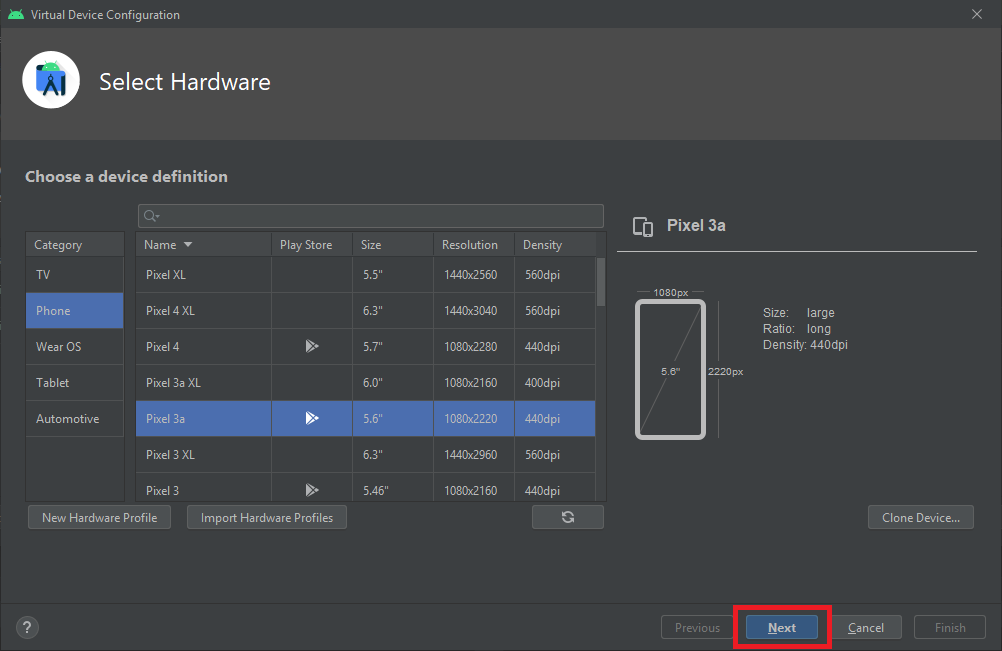Click the Pixel 3a preview outline
The height and width of the screenshot is (651, 1002).
(x=670, y=369)
